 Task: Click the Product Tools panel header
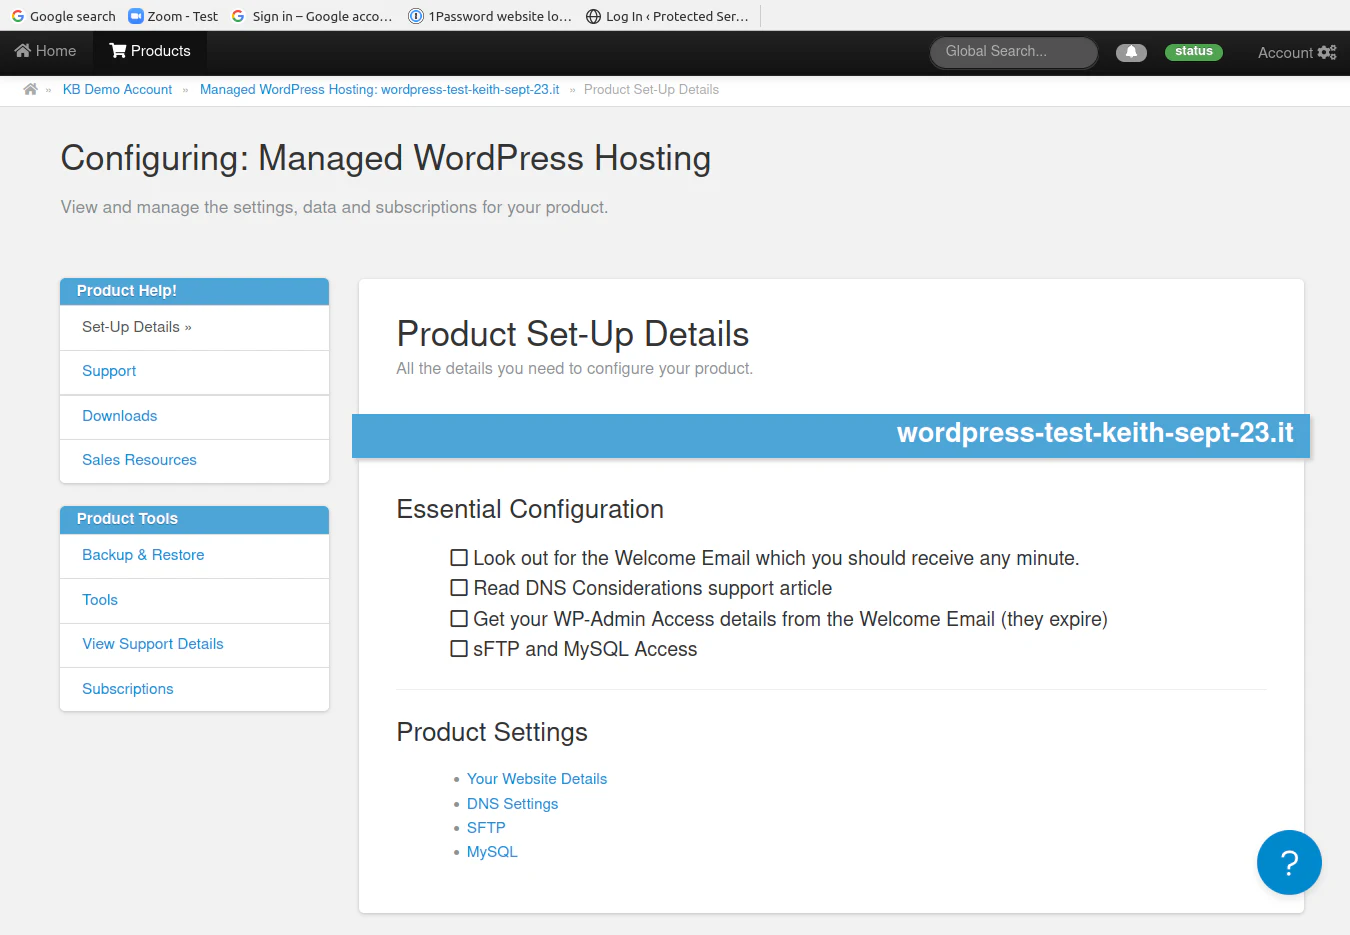[x=194, y=519]
